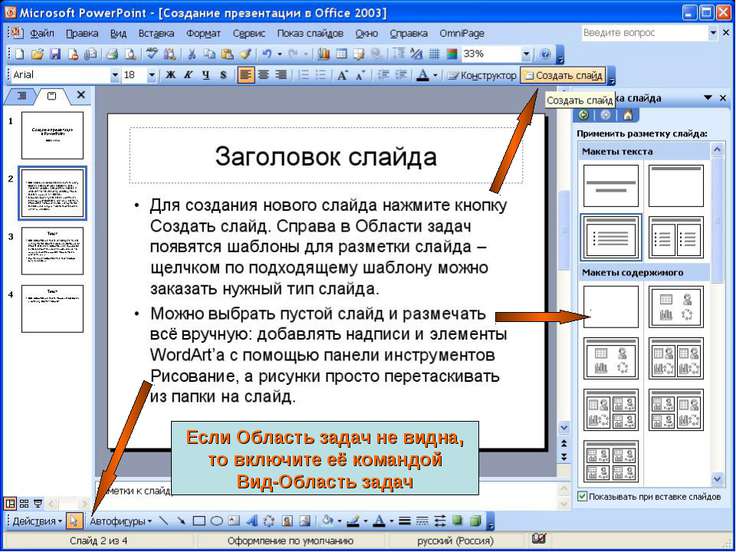This screenshot has height=552, width=736.
Task: Select the Line tool in the drawing toolbar
Action: pyautogui.click(x=163, y=521)
